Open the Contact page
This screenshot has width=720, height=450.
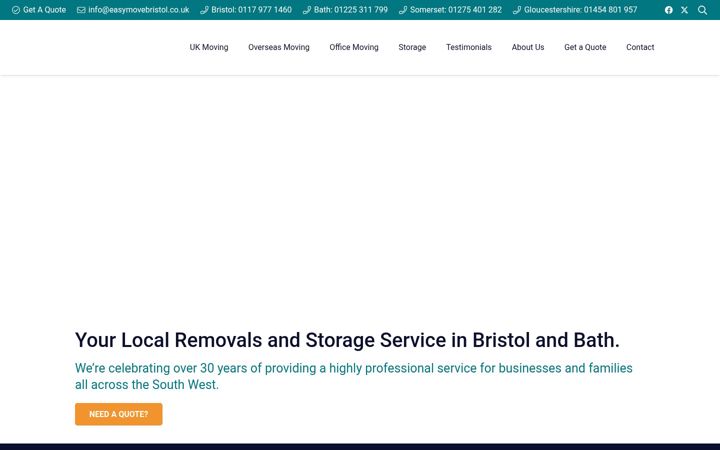pyautogui.click(x=640, y=47)
